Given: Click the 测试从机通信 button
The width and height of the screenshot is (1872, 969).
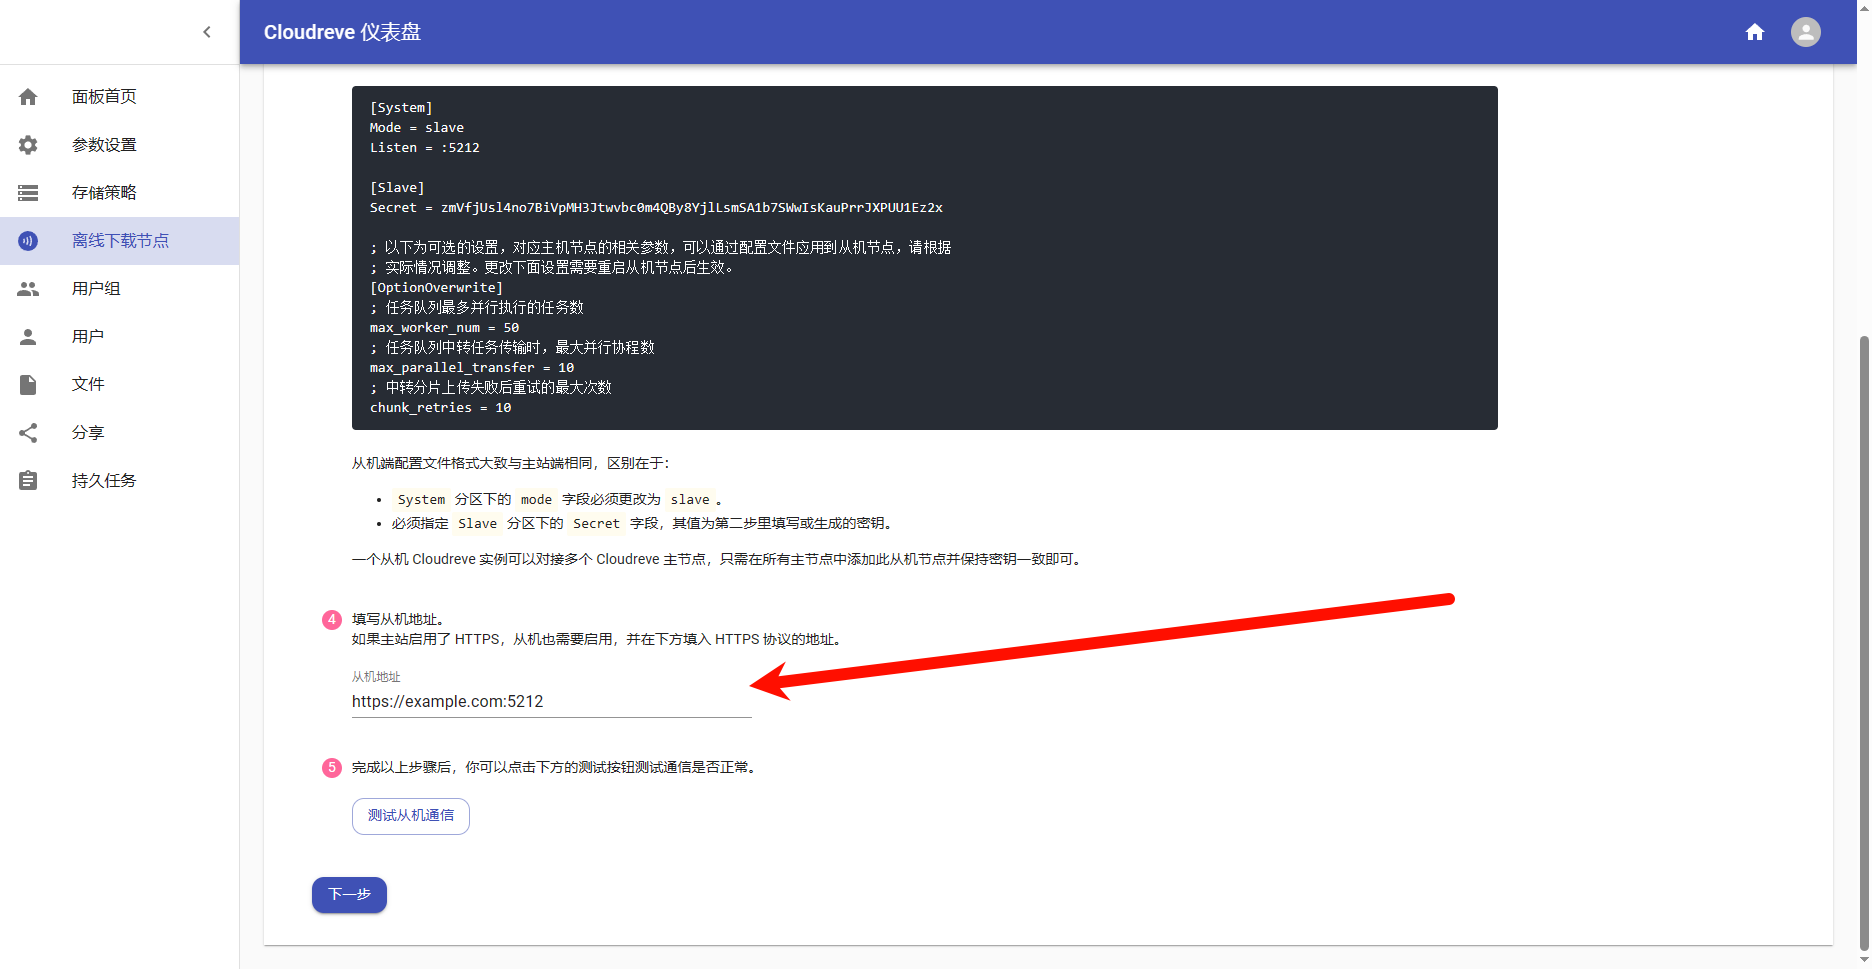Looking at the screenshot, I should (411, 816).
